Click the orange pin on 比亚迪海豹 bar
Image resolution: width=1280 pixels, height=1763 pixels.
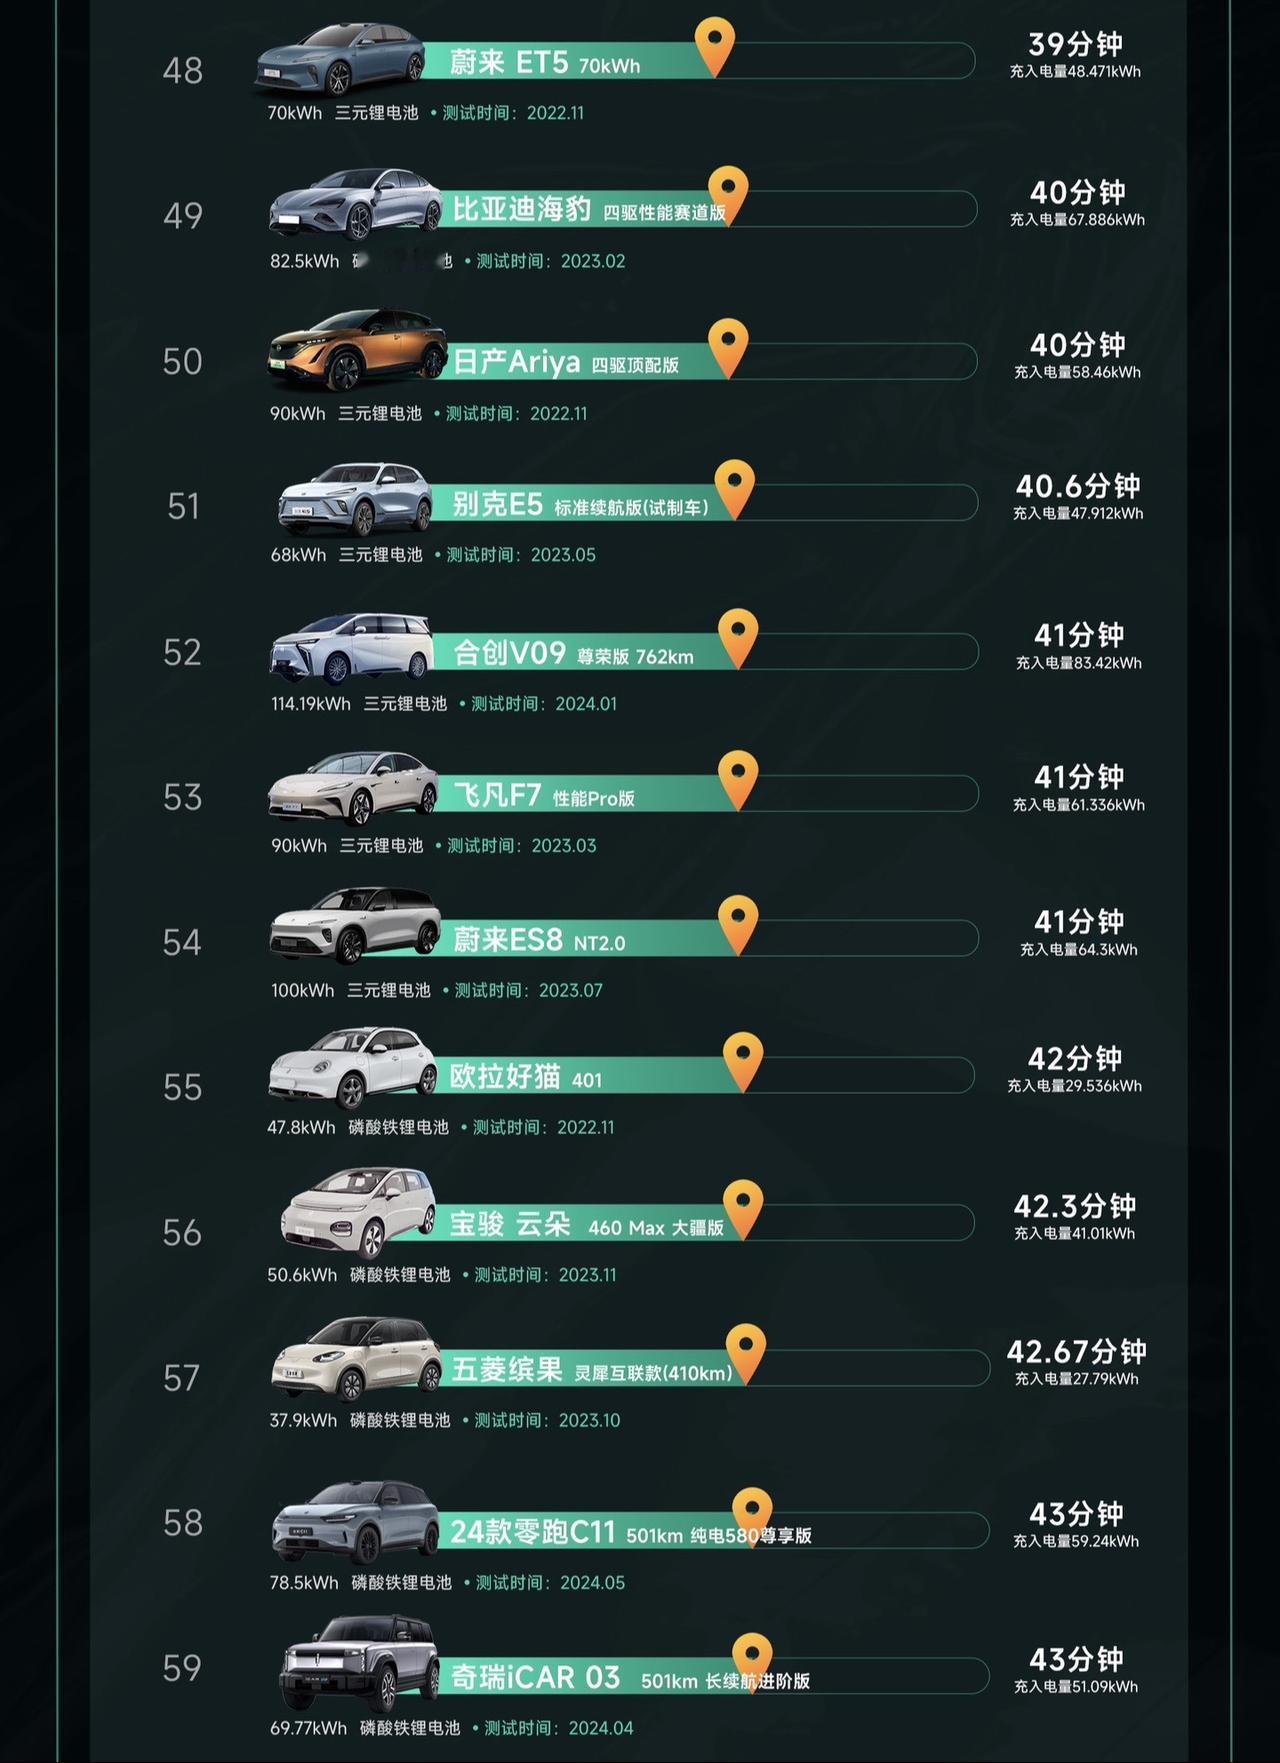coord(728,193)
